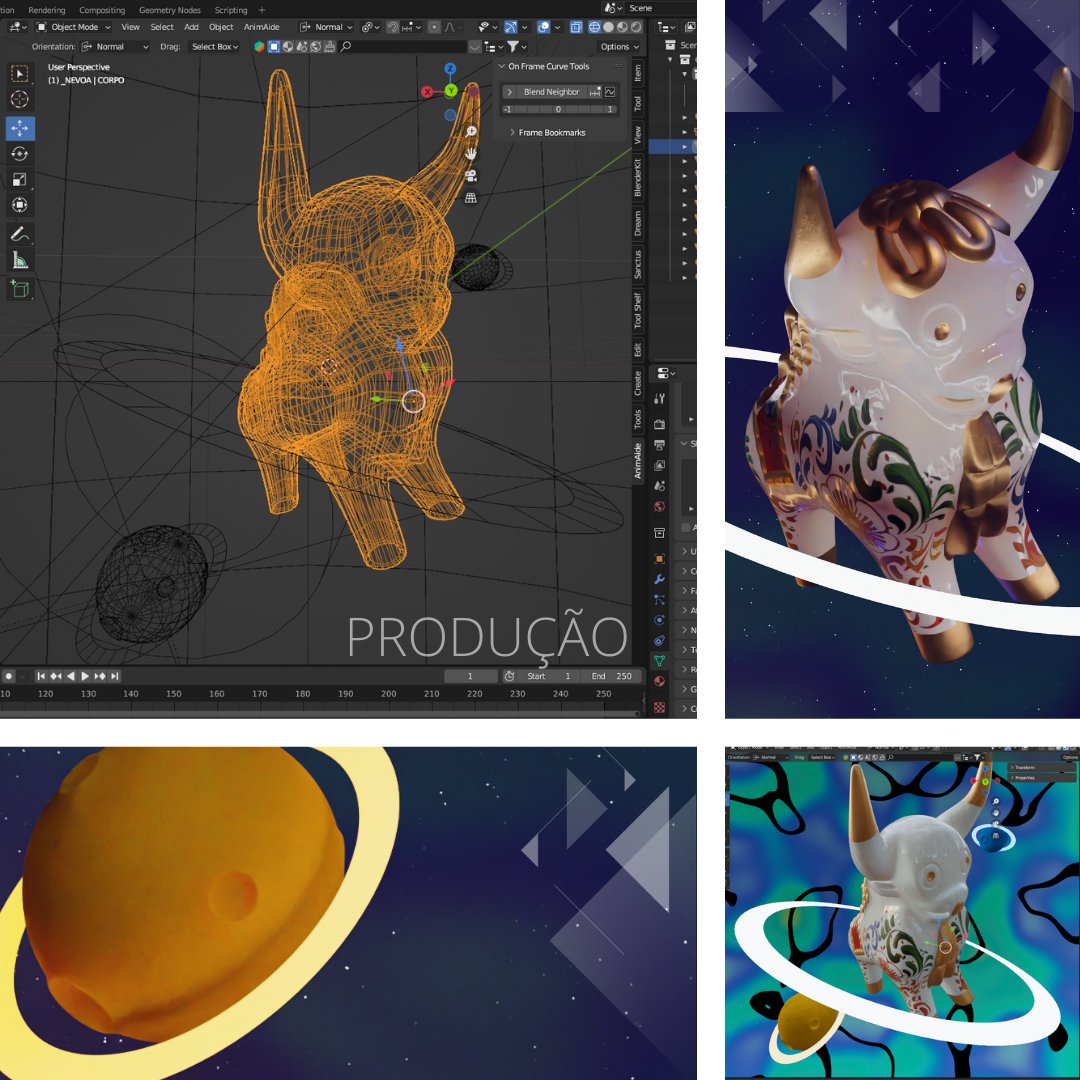Jump to the last frame
This screenshot has height=1080, width=1080.
click(115, 676)
